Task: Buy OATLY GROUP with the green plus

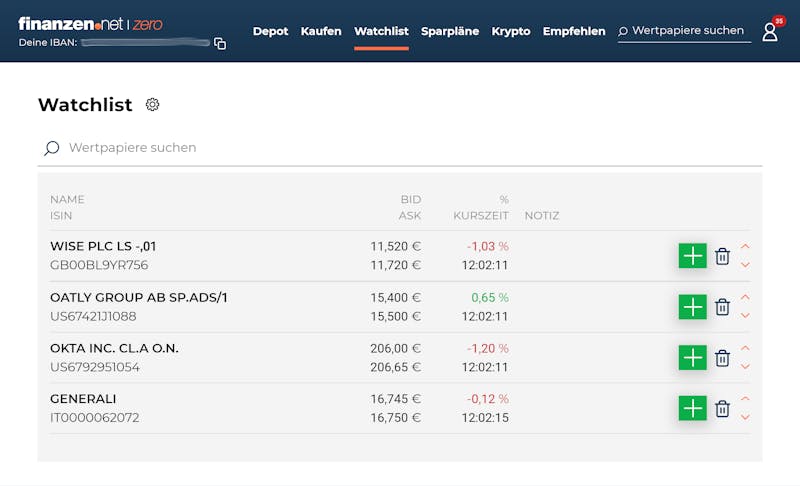Action: (692, 307)
